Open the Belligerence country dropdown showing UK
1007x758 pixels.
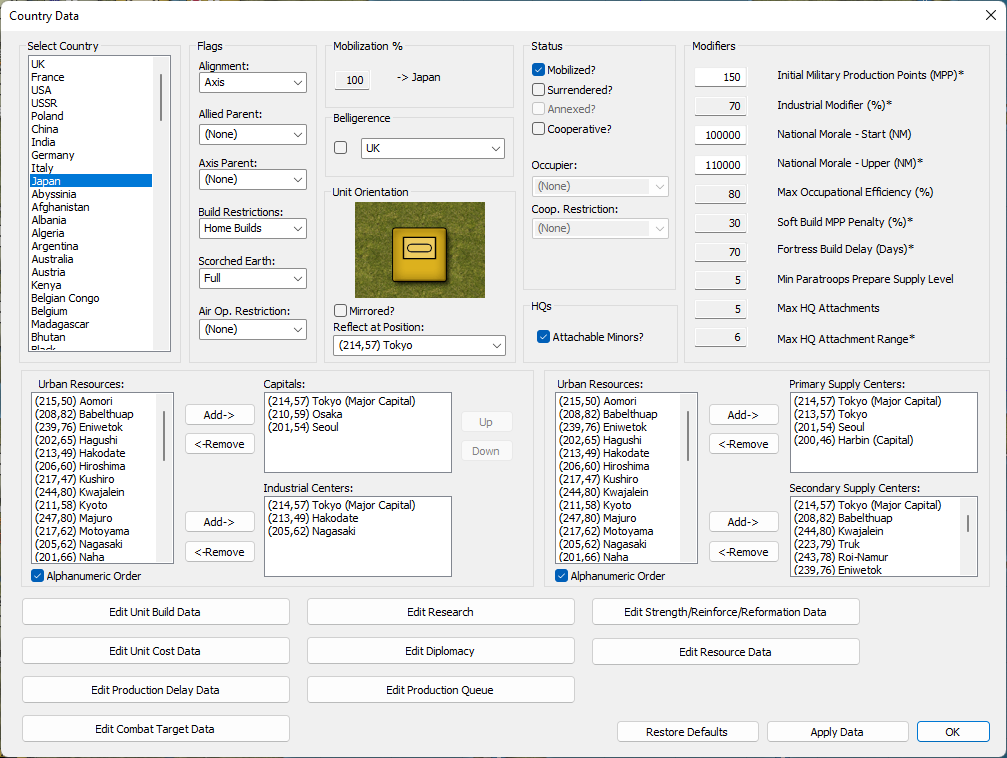coord(433,148)
